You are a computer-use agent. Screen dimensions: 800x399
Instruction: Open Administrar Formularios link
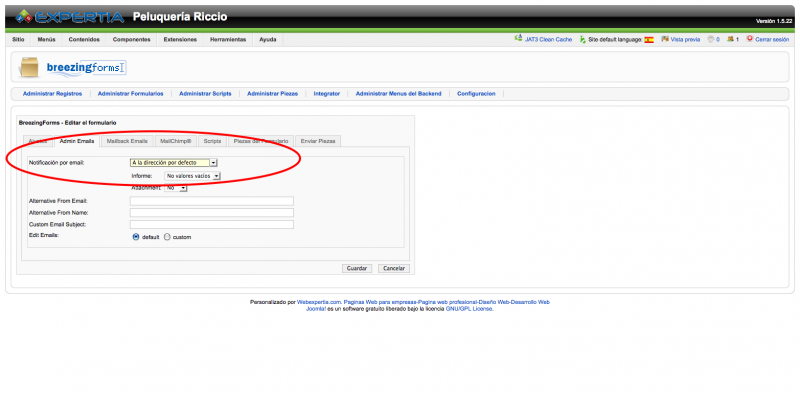click(131, 94)
